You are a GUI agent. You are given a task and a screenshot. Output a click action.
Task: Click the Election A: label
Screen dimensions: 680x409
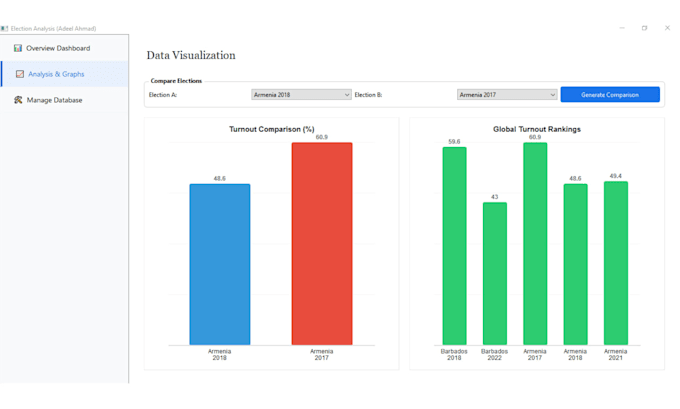point(163,95)
